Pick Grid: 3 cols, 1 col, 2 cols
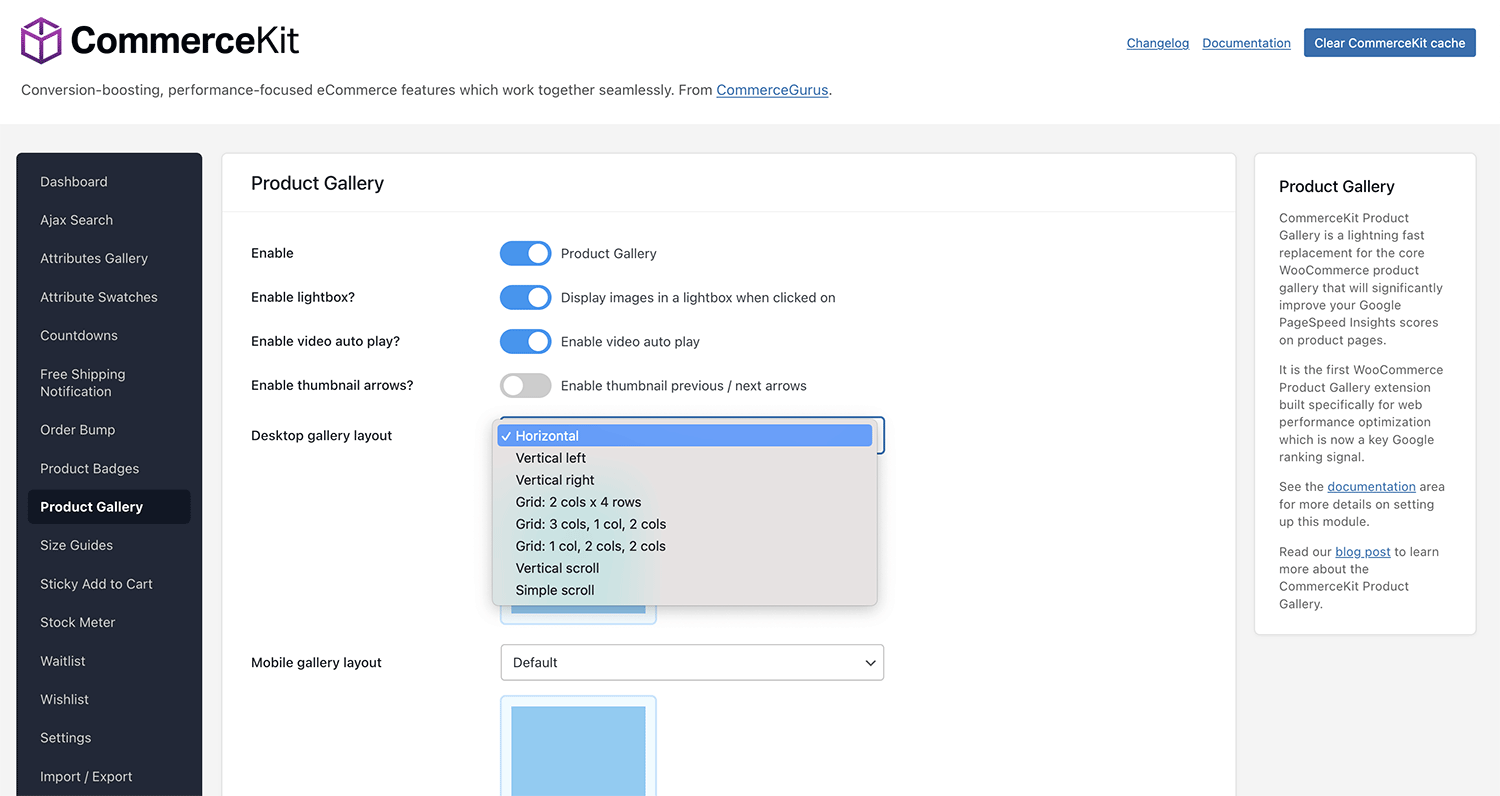Viewport: 1500px width, 796px height. (685, 524)
